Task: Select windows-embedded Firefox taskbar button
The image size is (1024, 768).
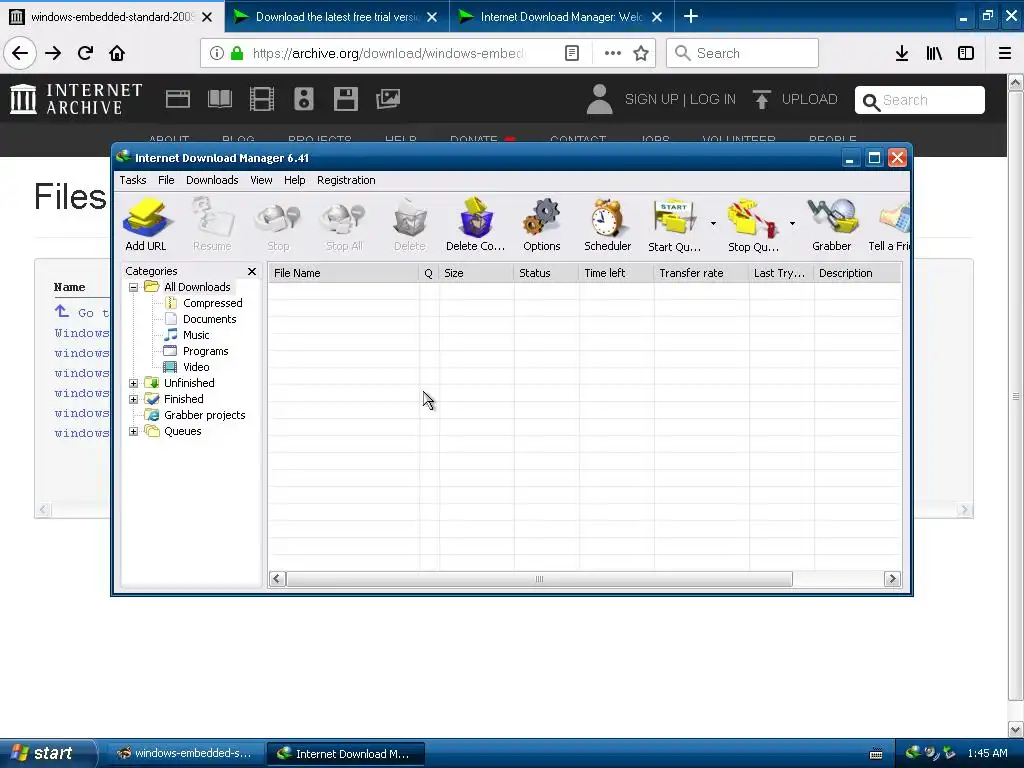Action: [x=185, y=754]
